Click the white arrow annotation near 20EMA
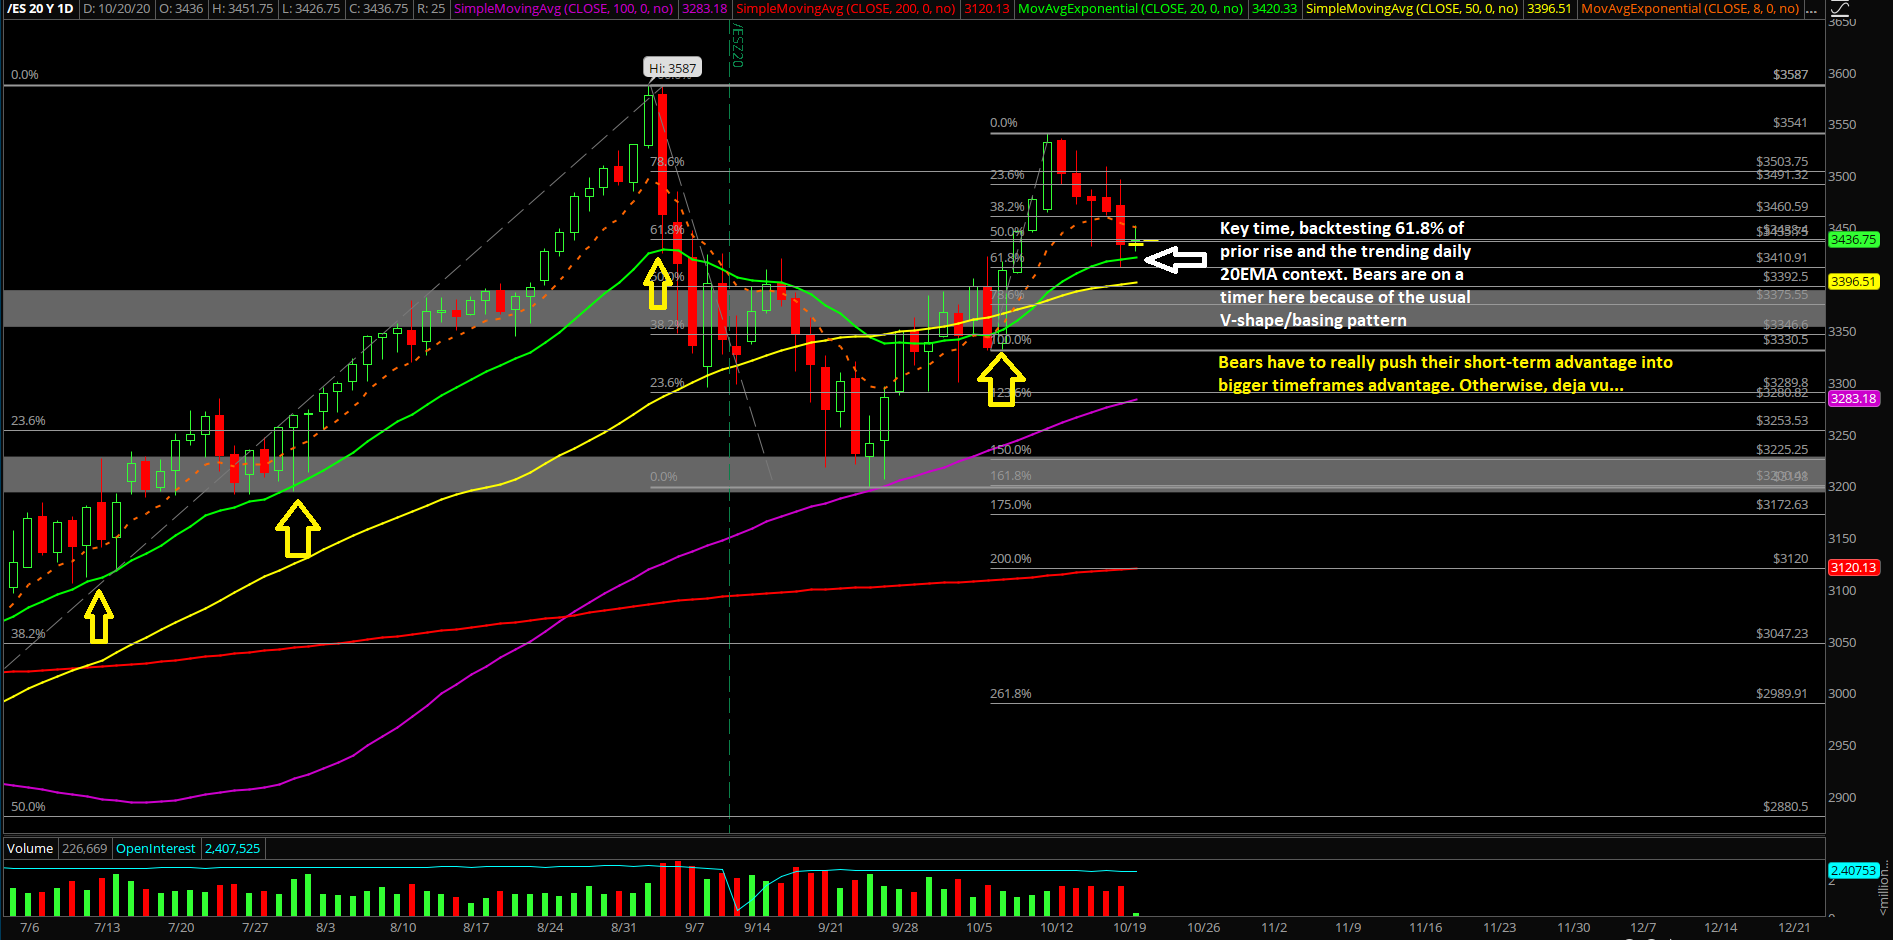1893x940 pixels. (1176, 260)
